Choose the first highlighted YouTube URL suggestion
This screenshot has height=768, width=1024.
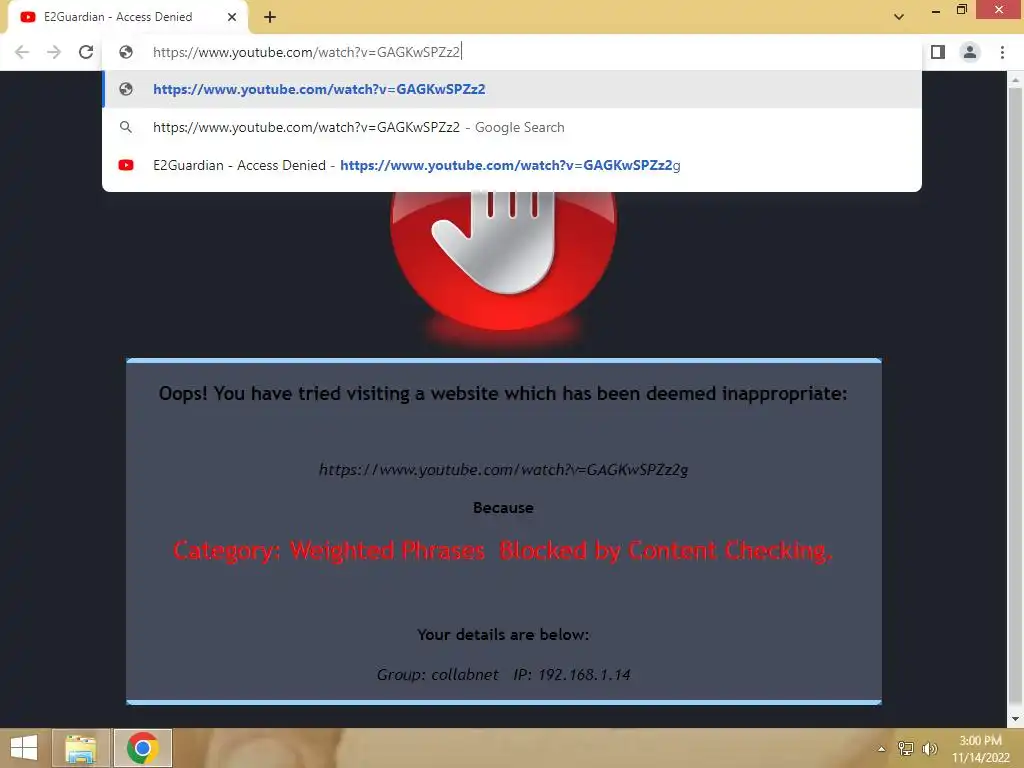click(512, 89)
